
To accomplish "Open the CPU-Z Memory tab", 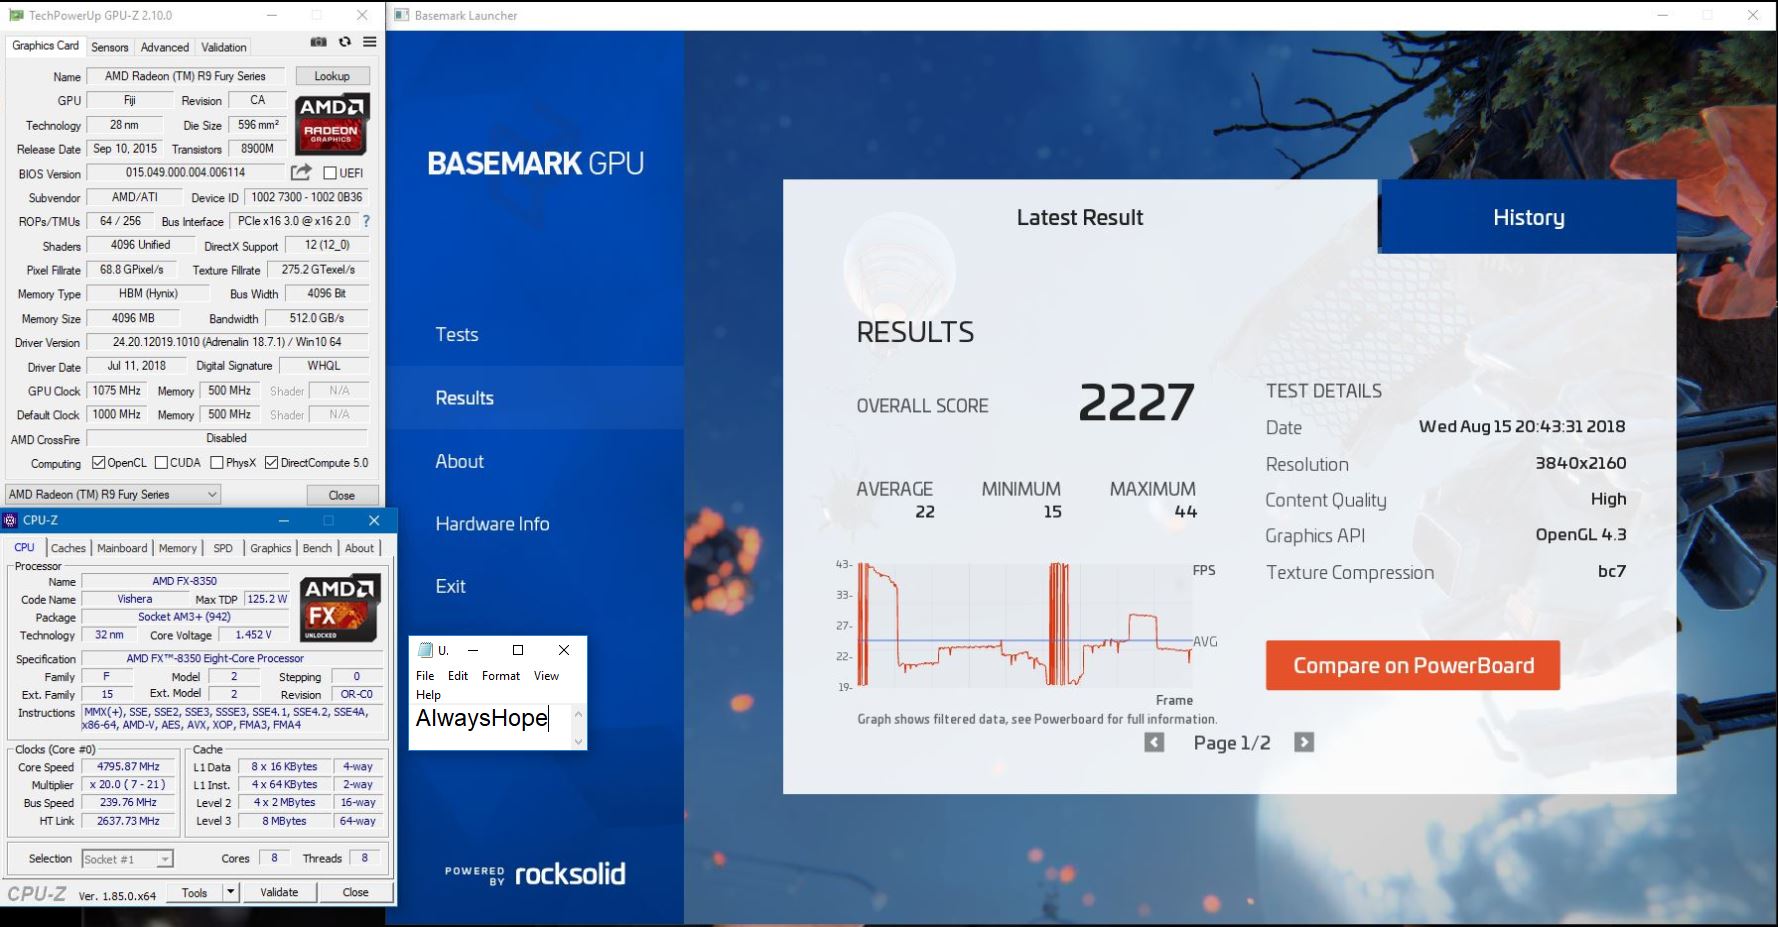I will tap(178, 548).
